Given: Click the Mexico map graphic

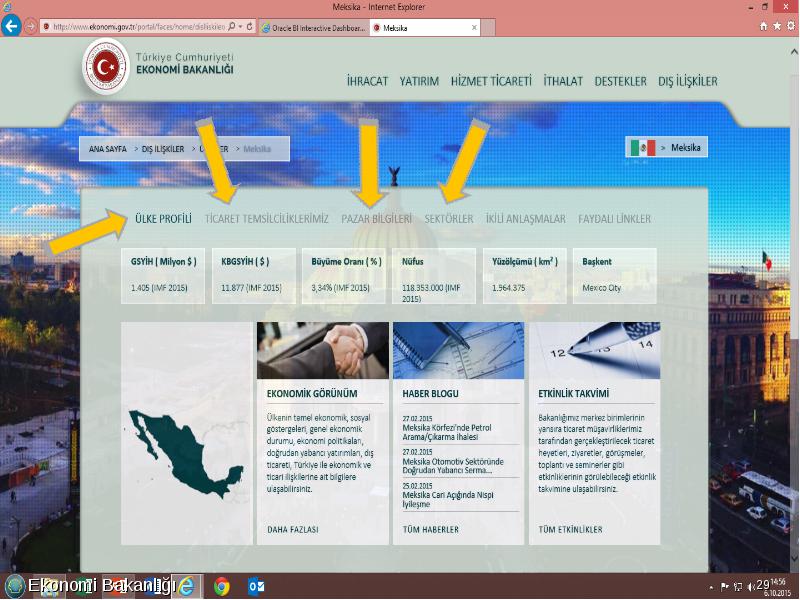Looking at the screenshot, I should (x=186, y=454).
